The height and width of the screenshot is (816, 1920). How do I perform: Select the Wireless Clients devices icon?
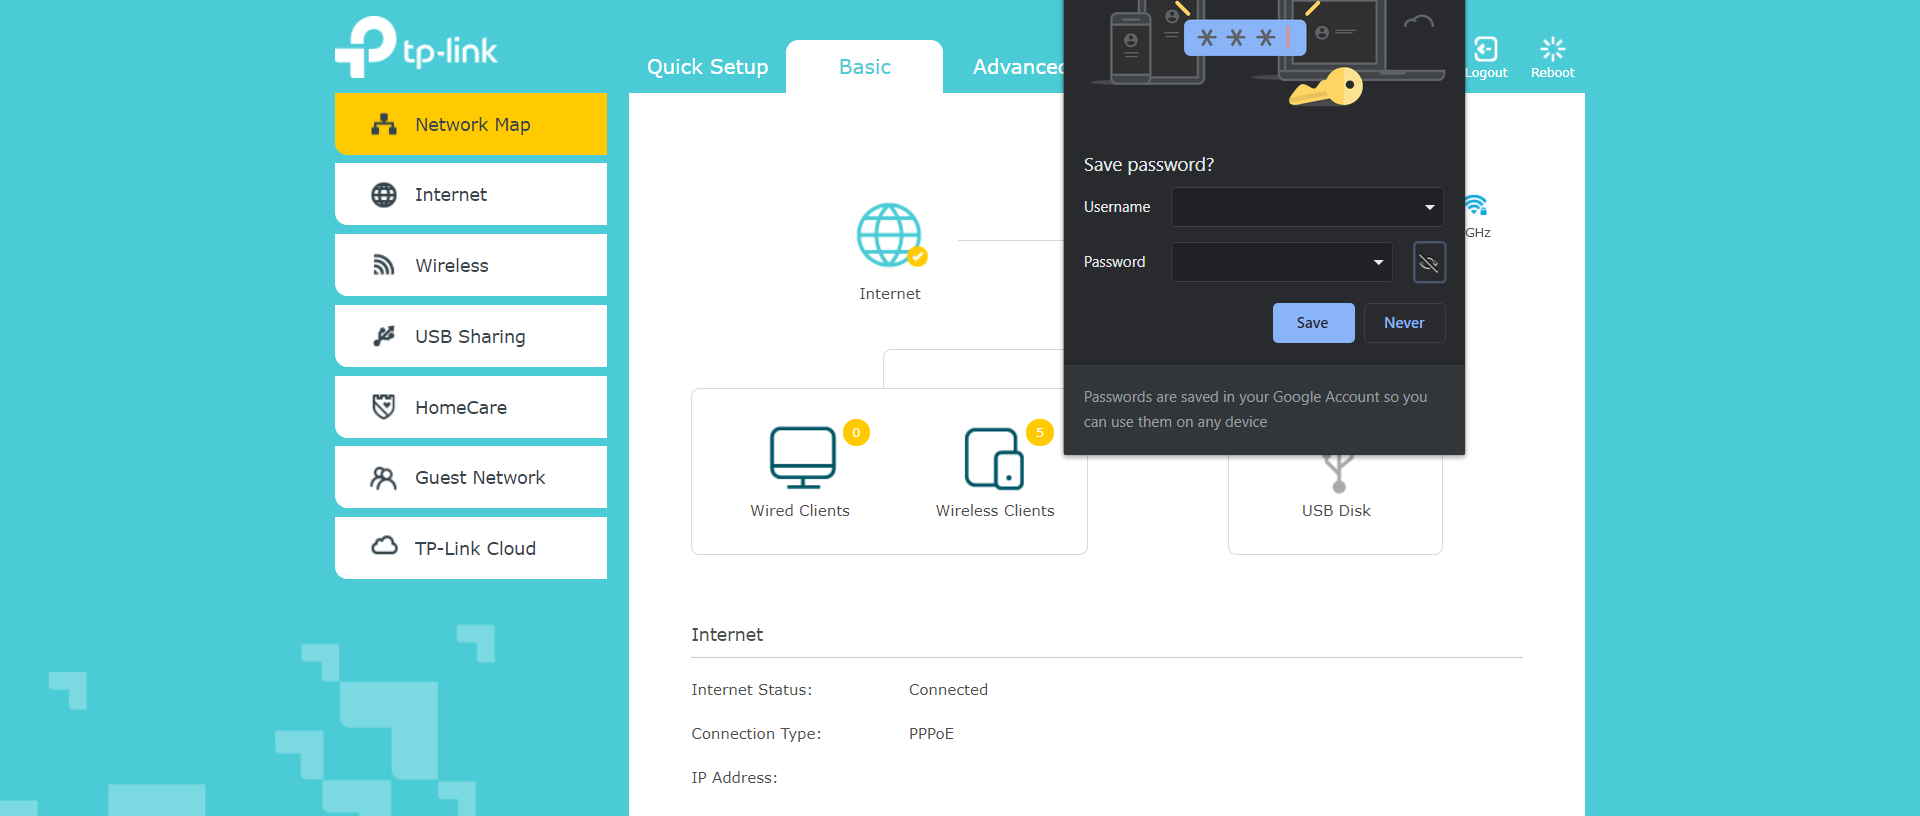click(994, 459)
